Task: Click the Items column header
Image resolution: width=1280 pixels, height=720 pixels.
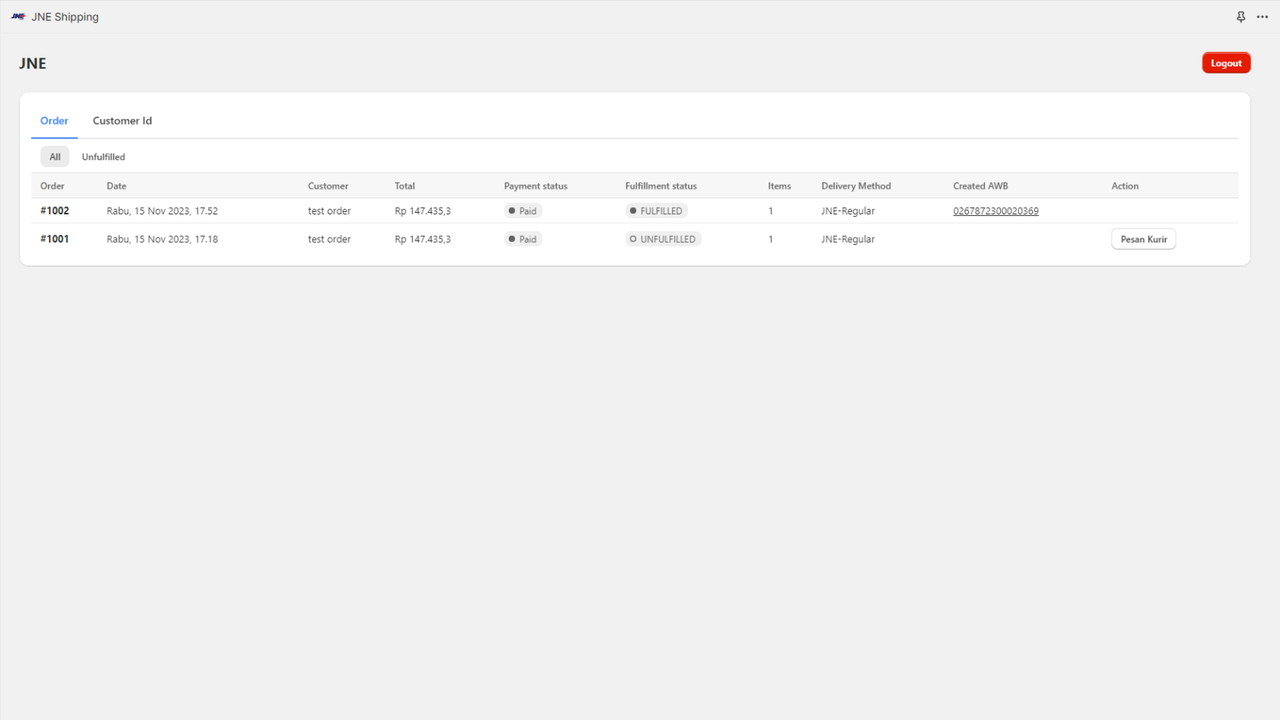Action: pos(779,186)
